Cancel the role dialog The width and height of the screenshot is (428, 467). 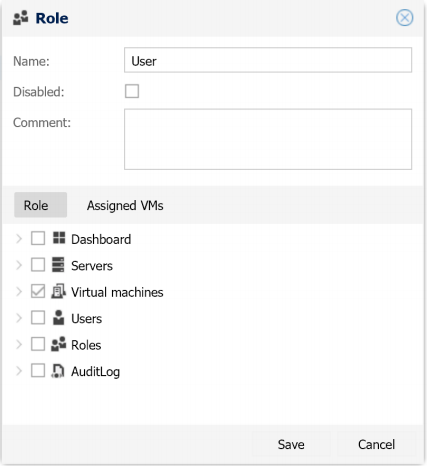pos(376,444)
